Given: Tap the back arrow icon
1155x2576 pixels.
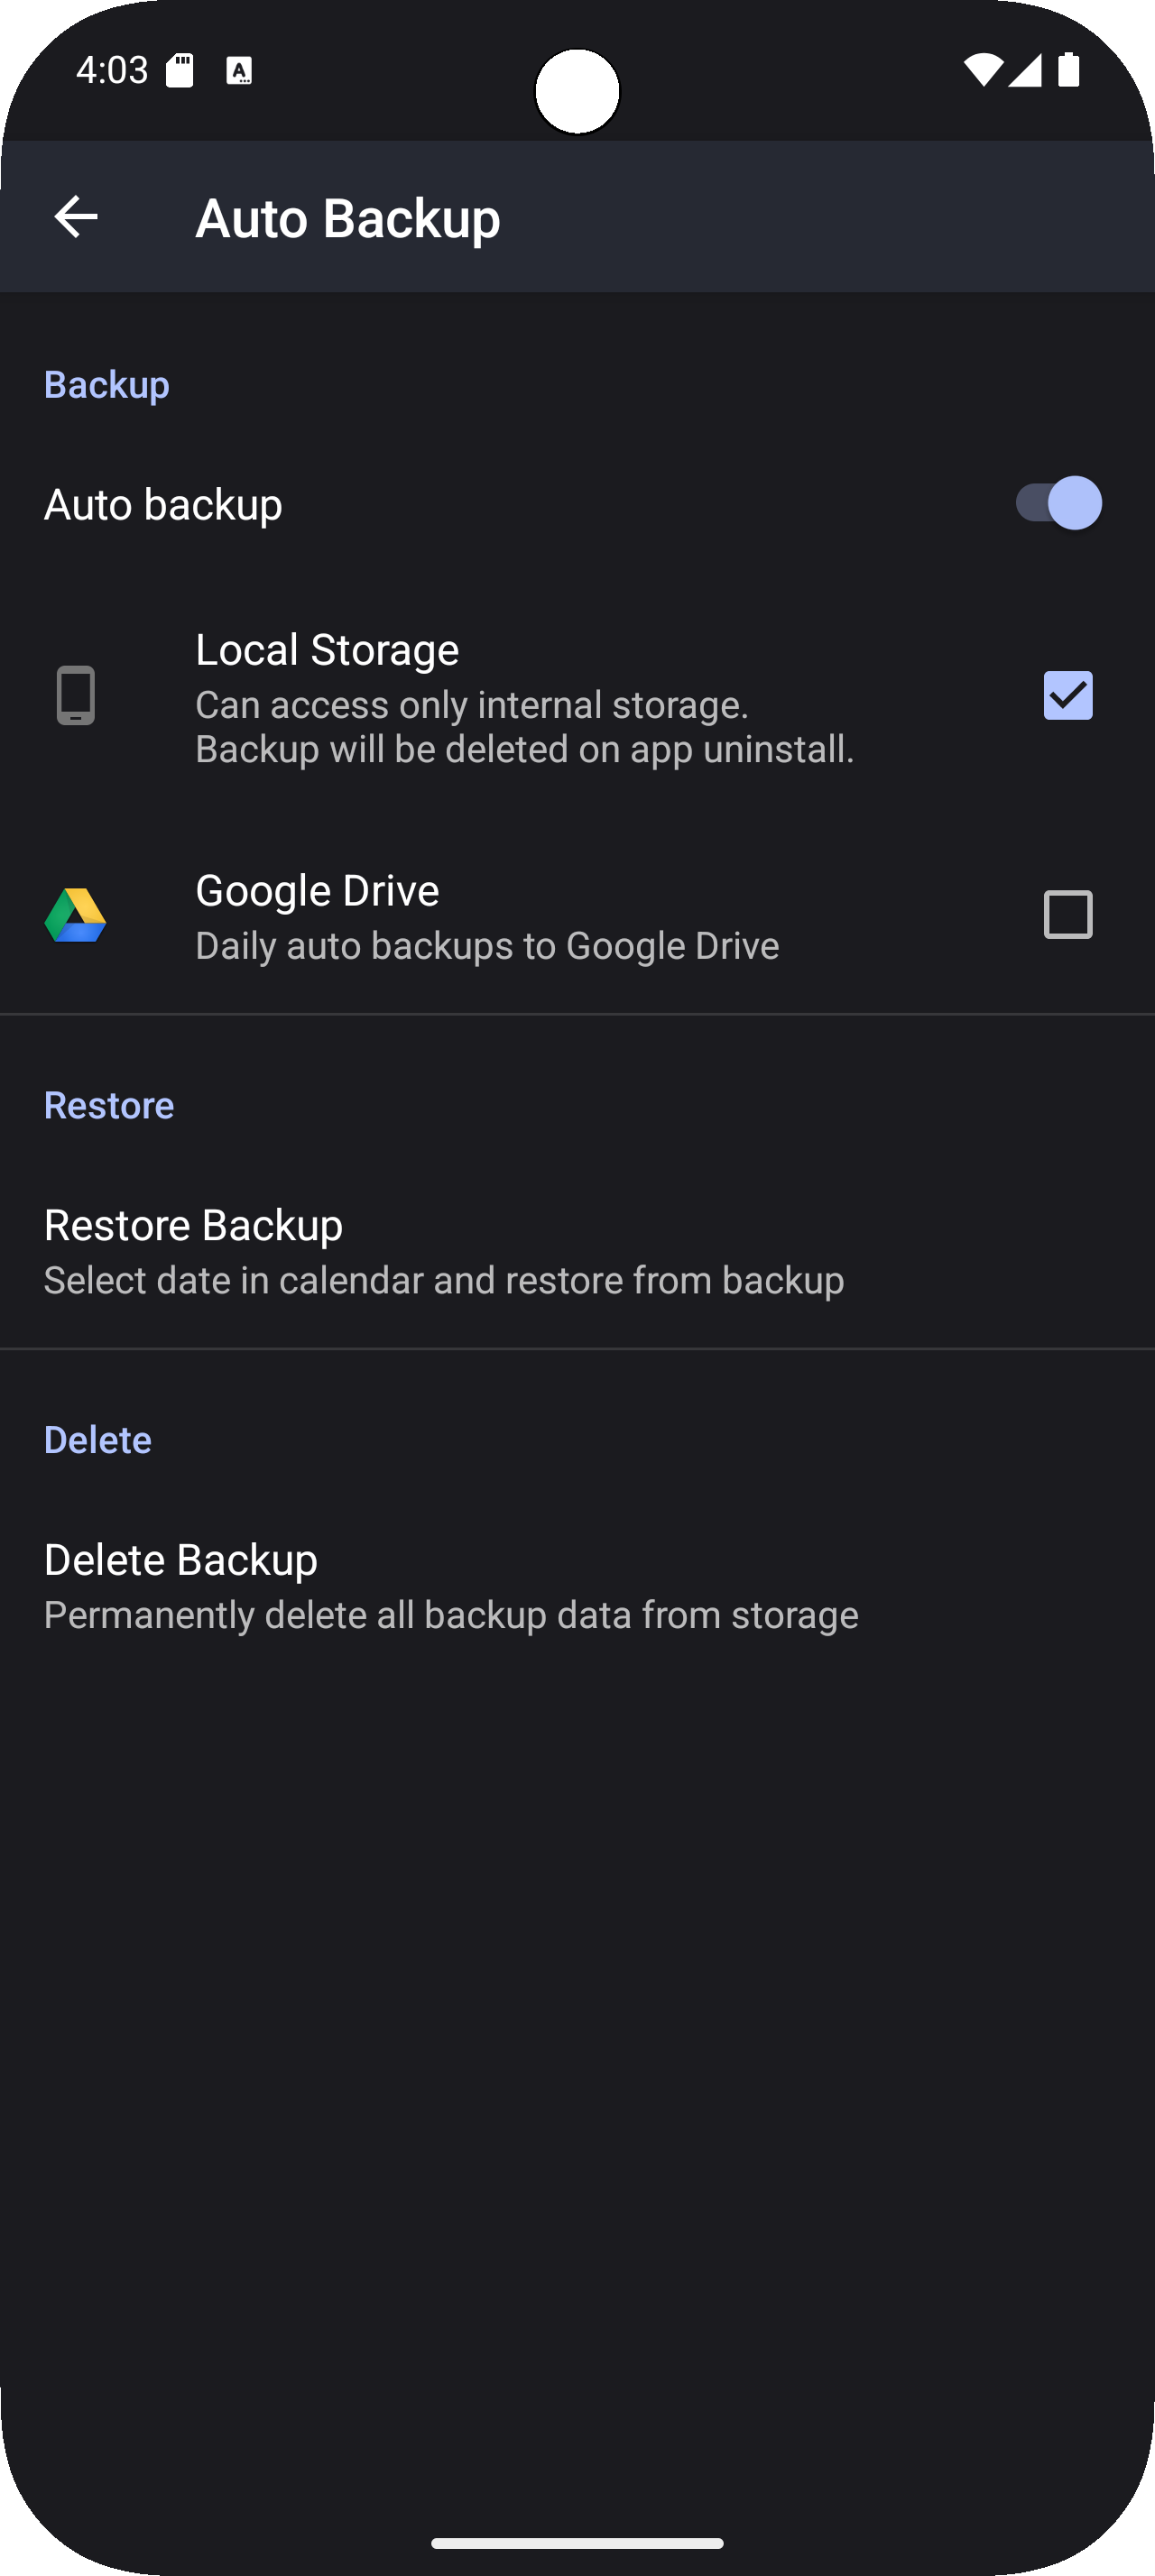Looking at the screenshot, I should (x=76, y=217).
